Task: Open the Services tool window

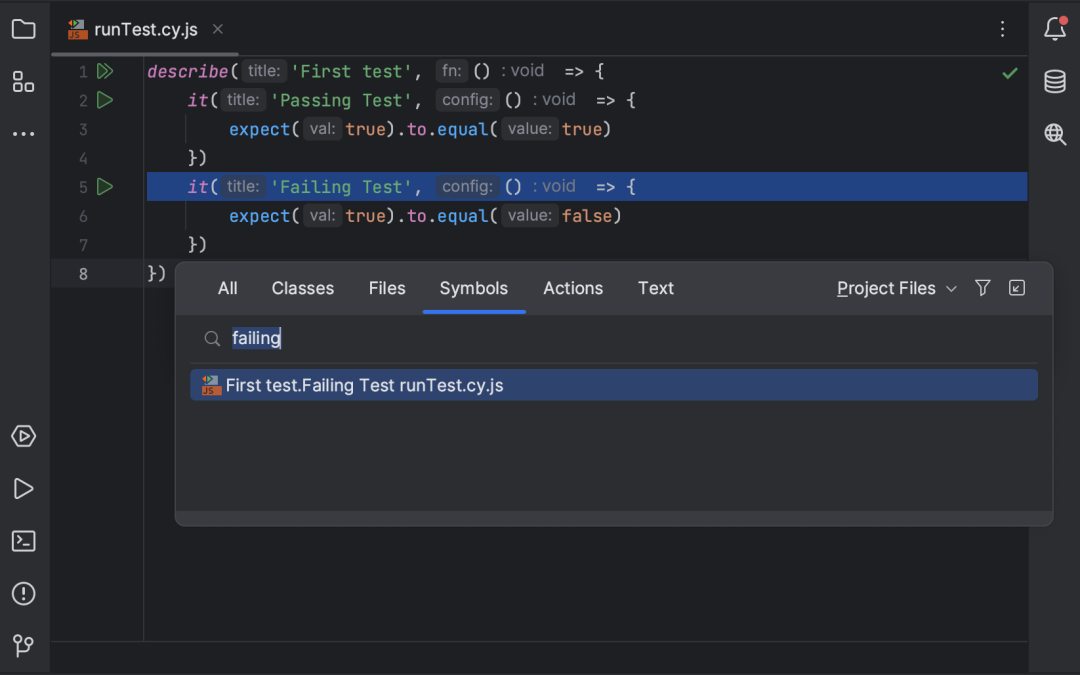Action: pos(23,436)
